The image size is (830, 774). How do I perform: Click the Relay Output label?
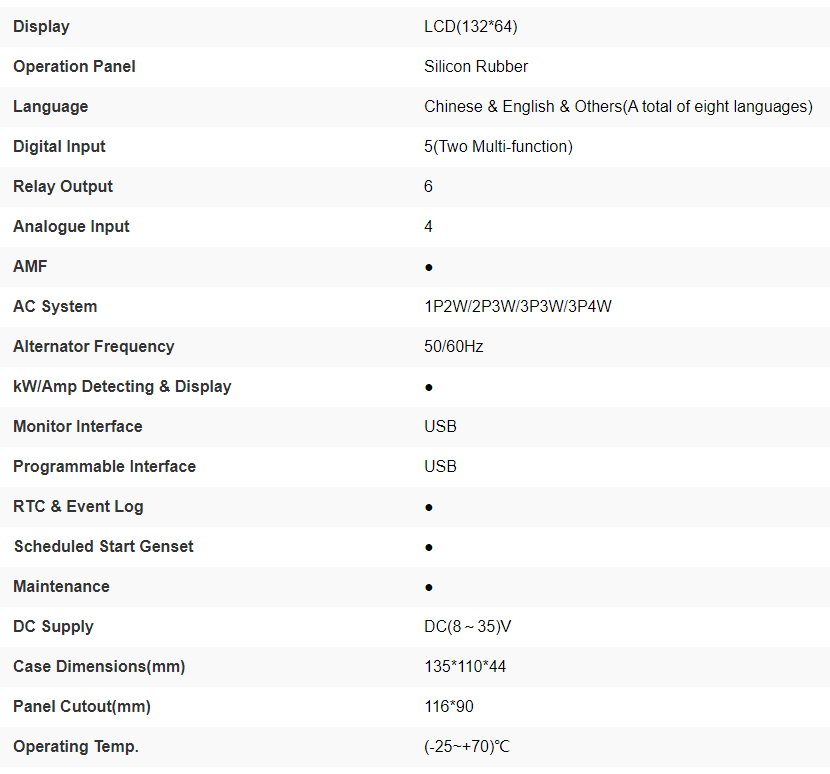point(63,186)
